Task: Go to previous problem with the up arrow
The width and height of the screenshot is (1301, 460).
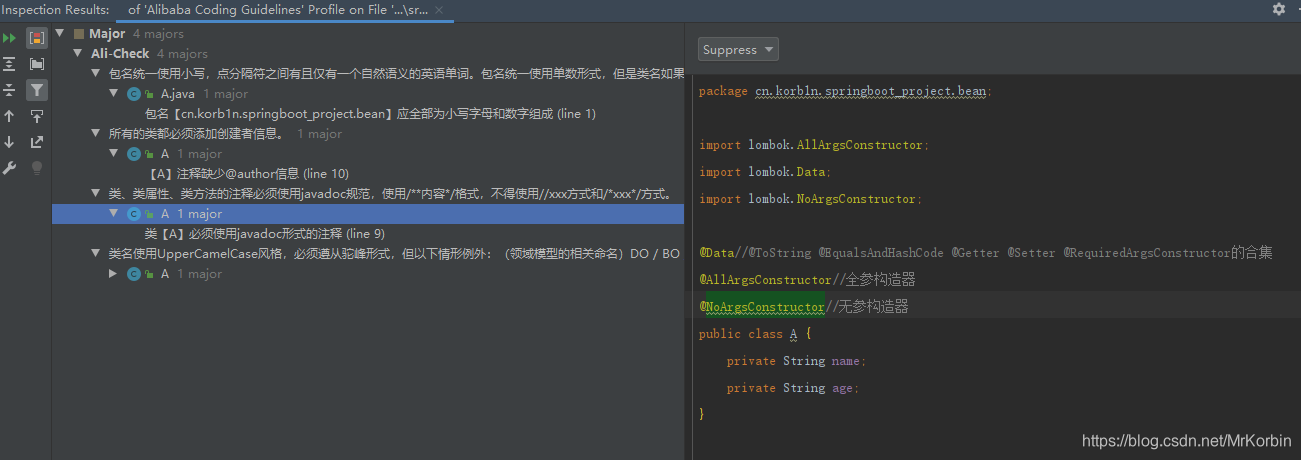Action: pyautogui.click(x=10, y=116)
